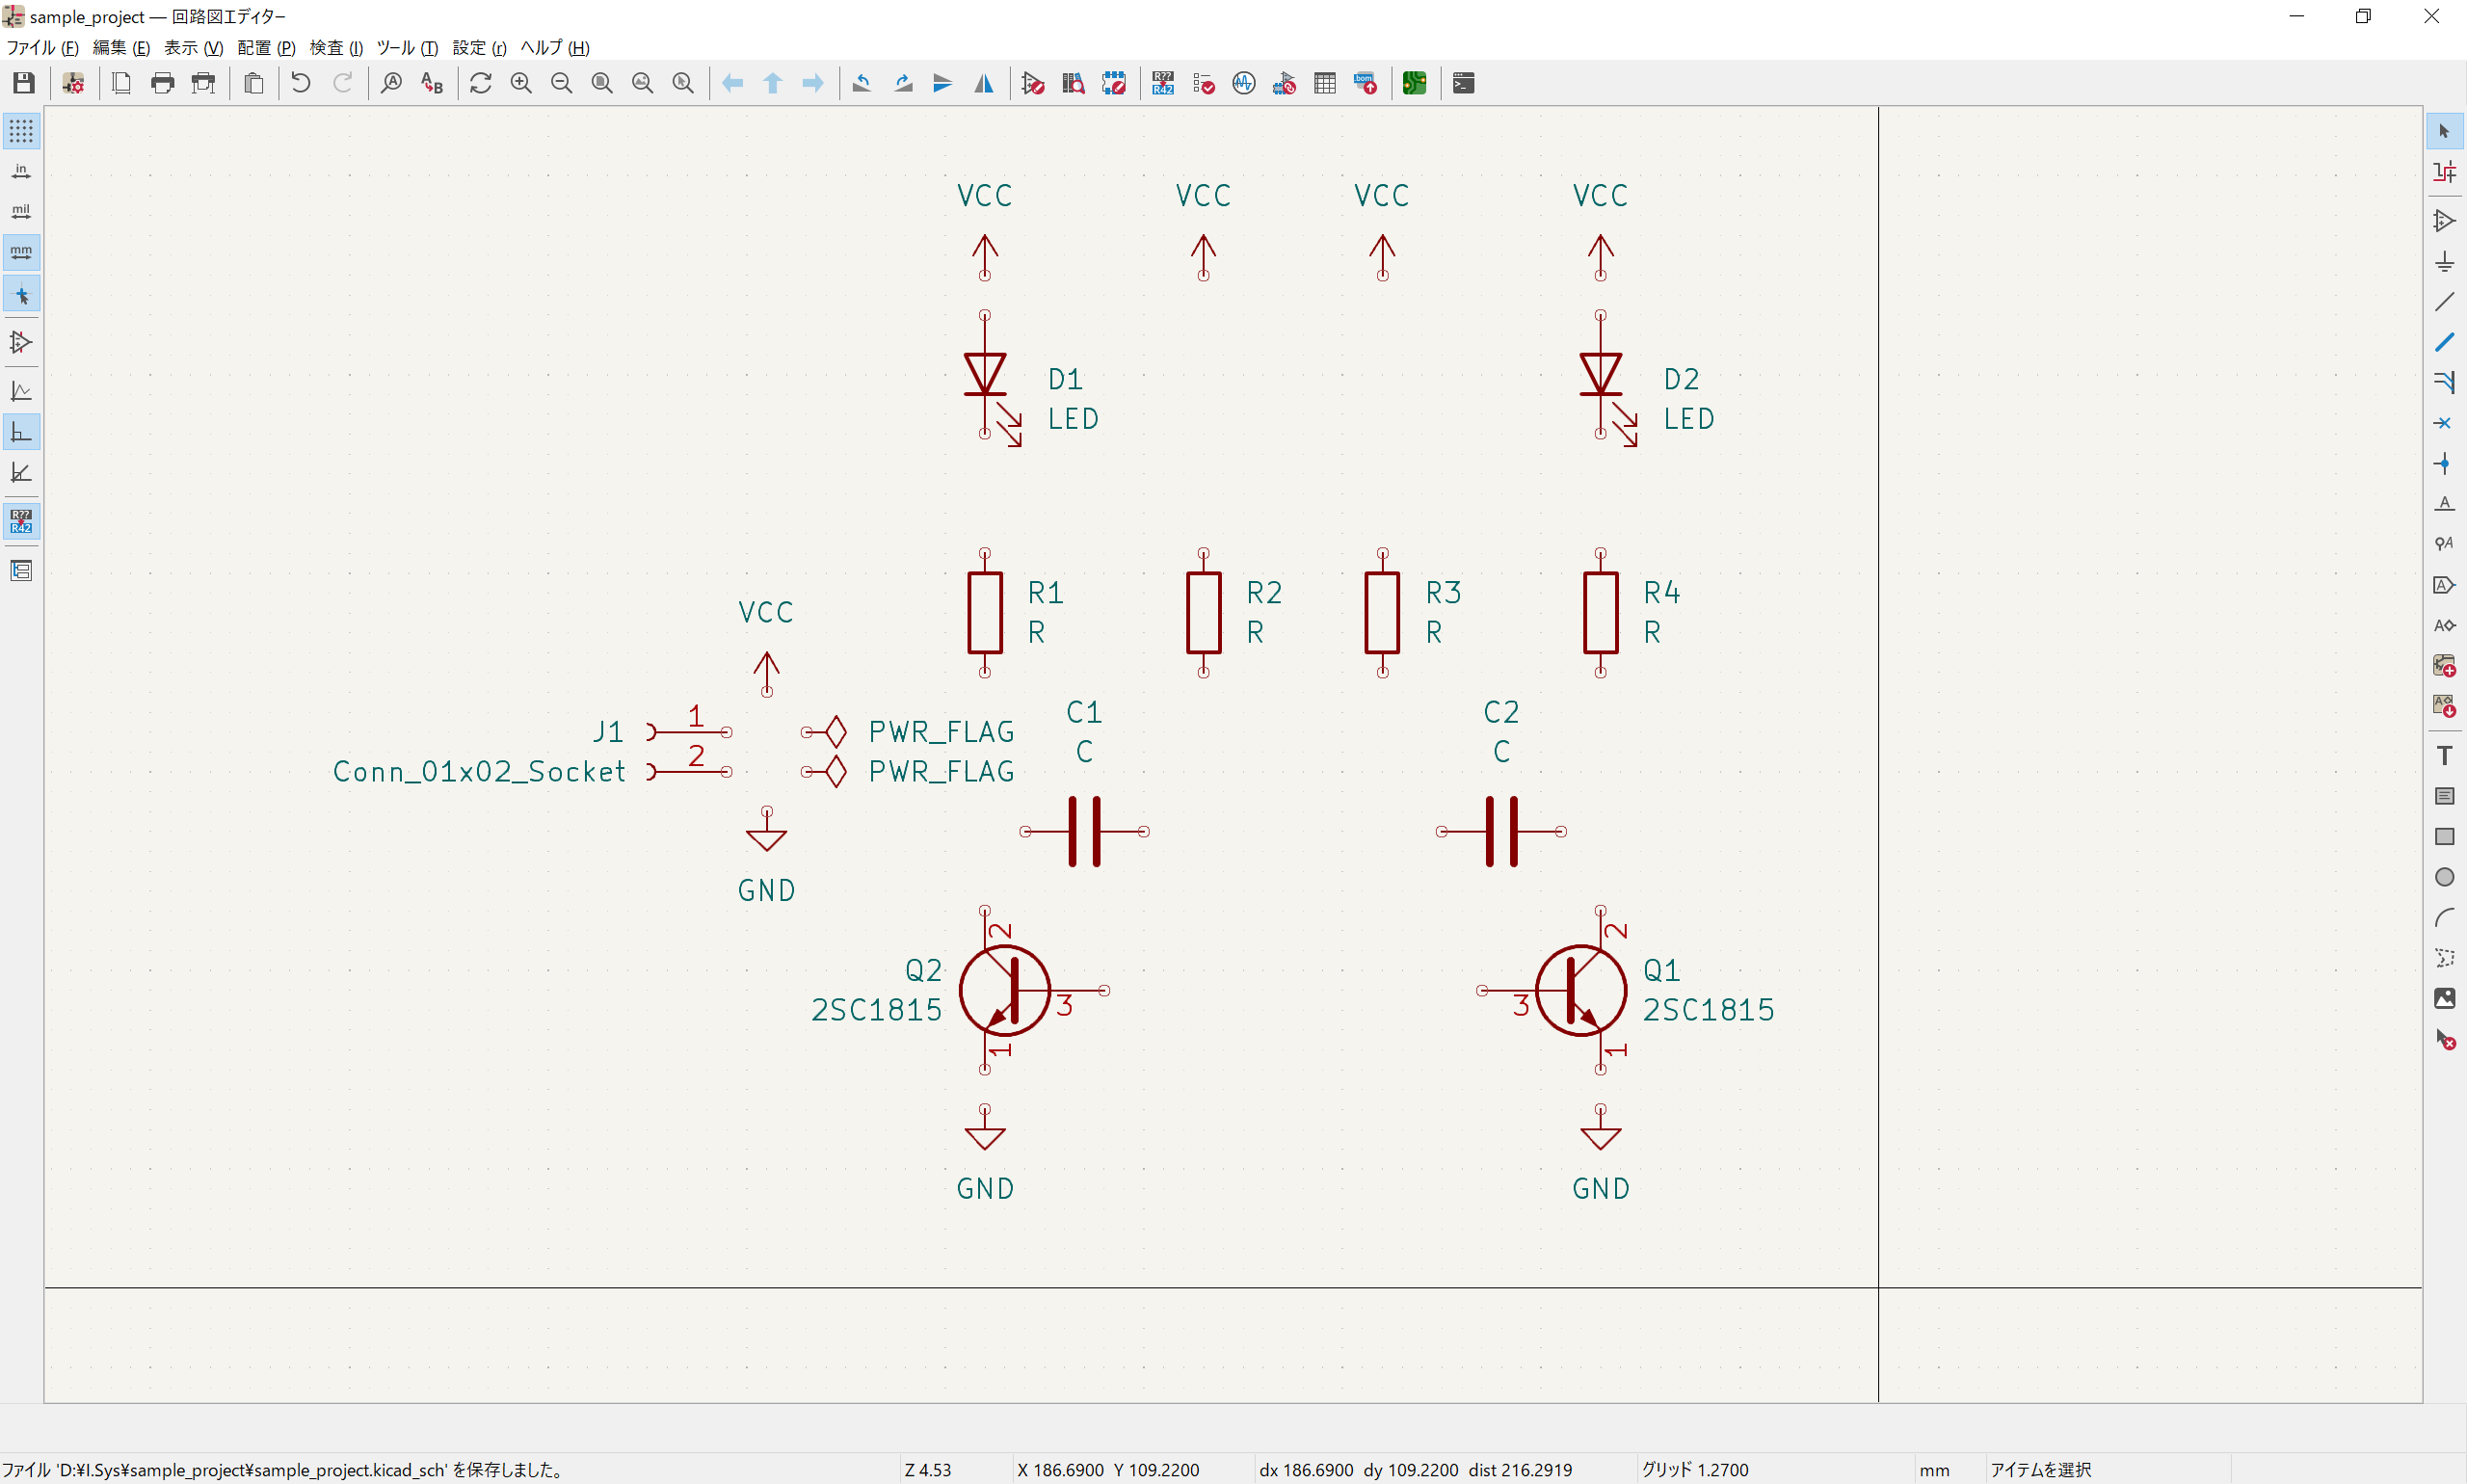2467x1484 pixels.
Task: Select the Add Junction tool
Action: pyautogui.click(x=2444, y=463)
